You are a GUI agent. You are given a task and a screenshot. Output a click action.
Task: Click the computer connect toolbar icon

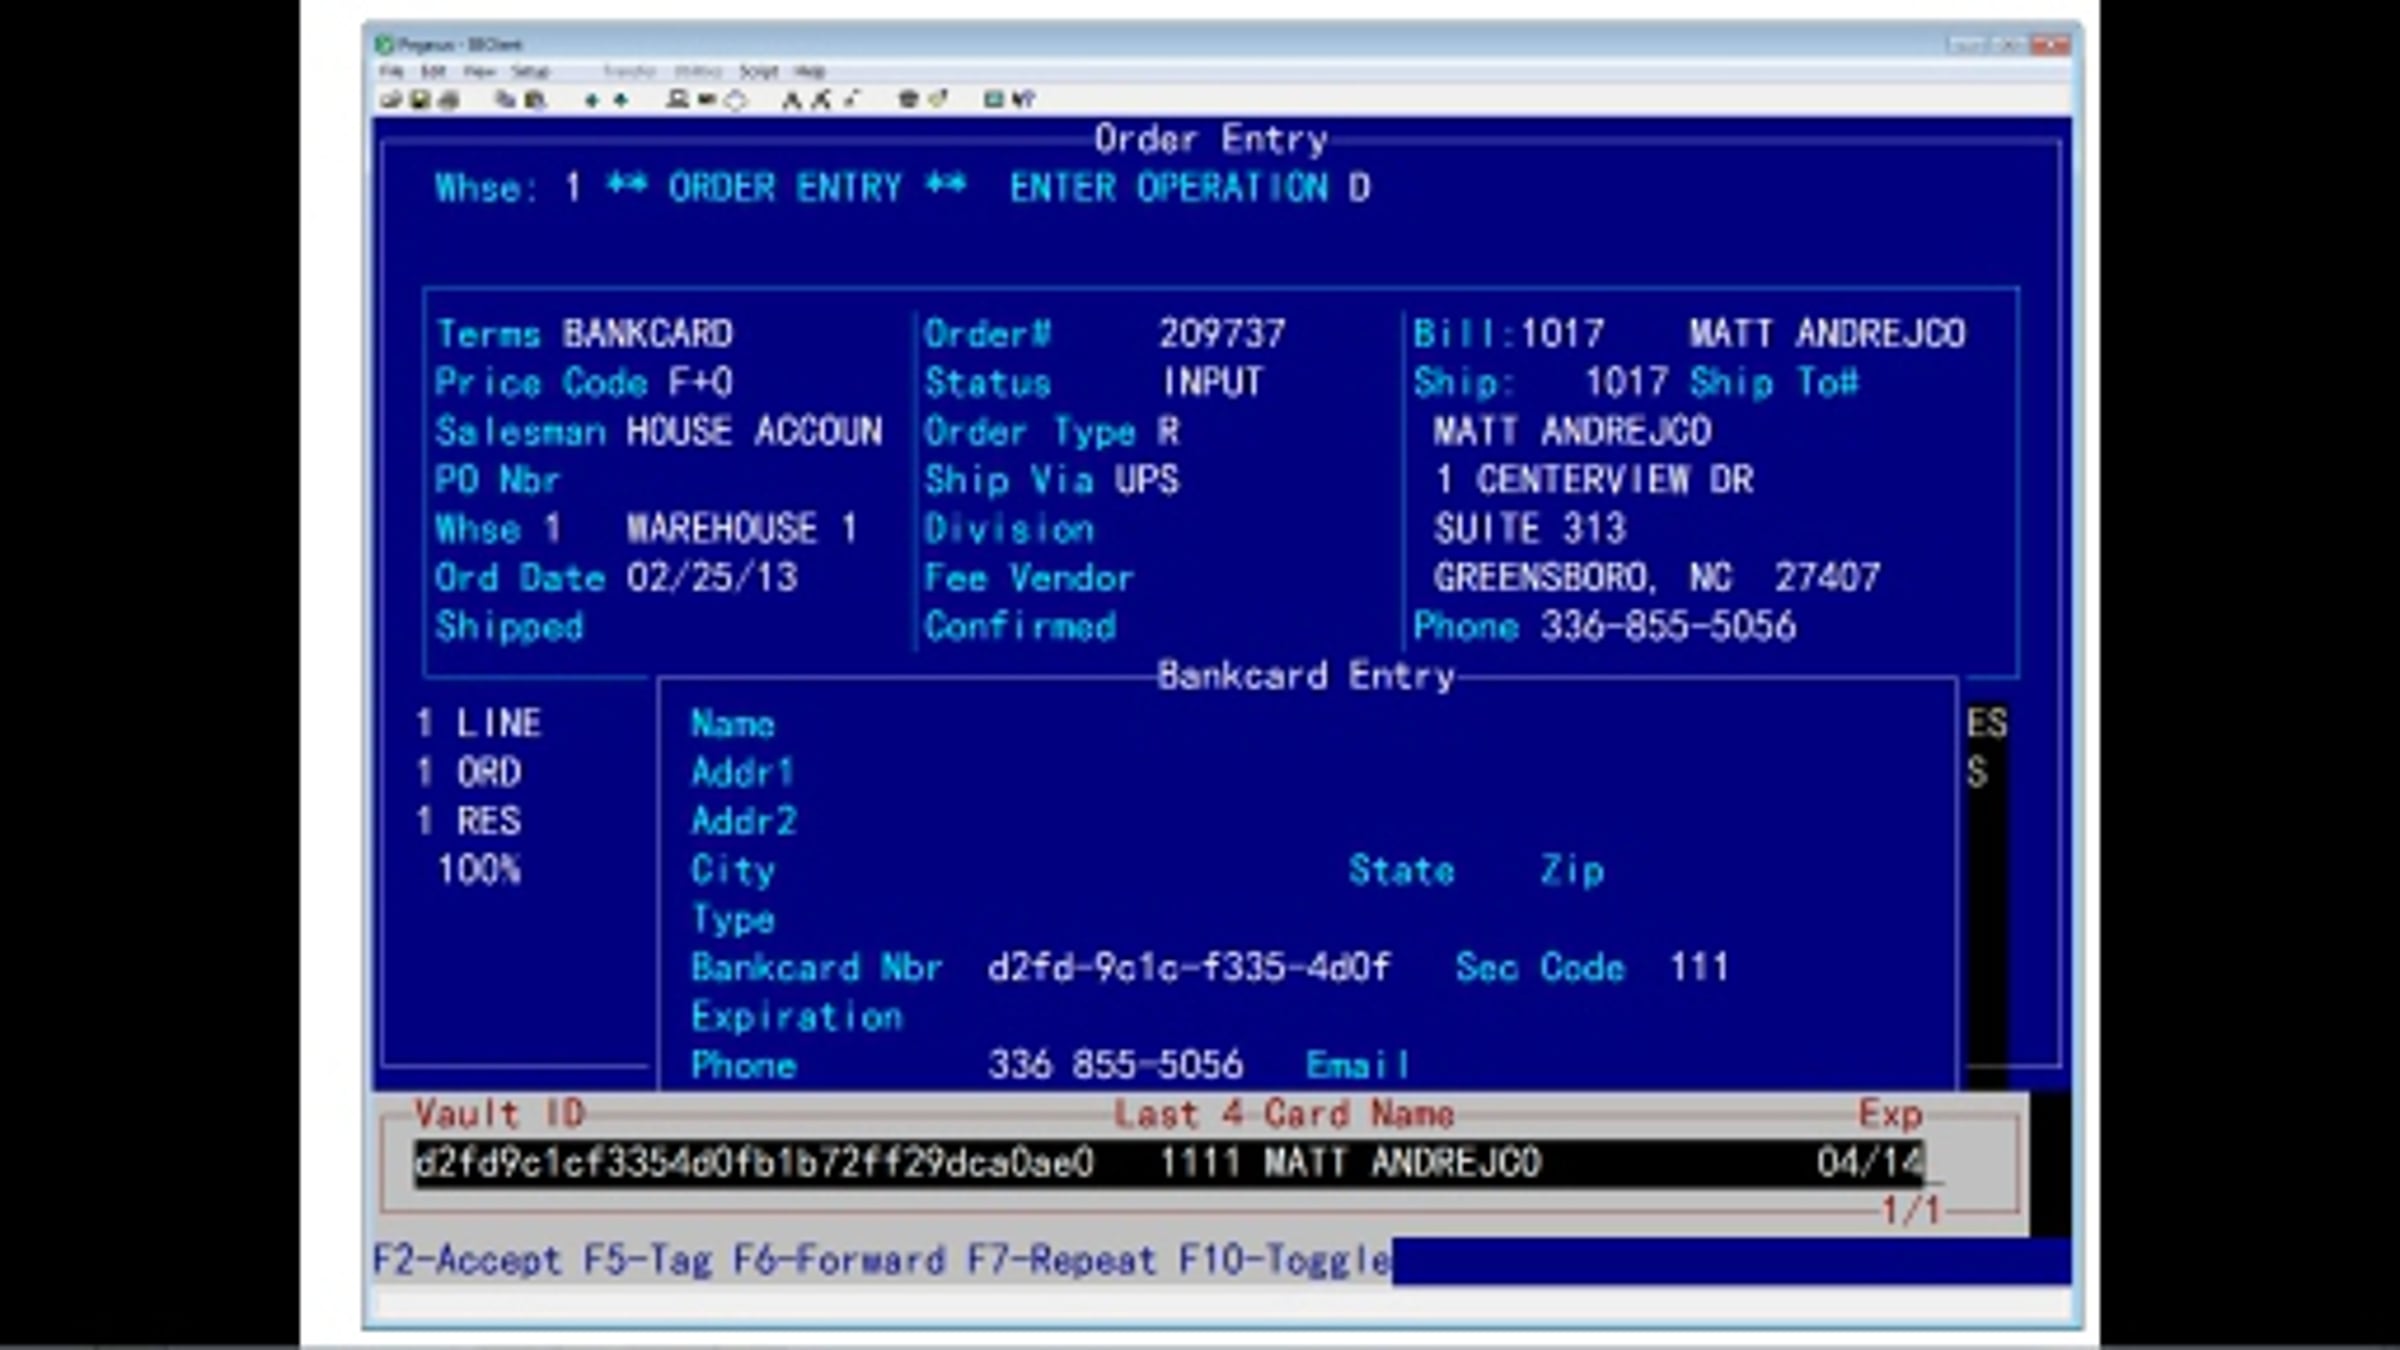pos(677,99)
